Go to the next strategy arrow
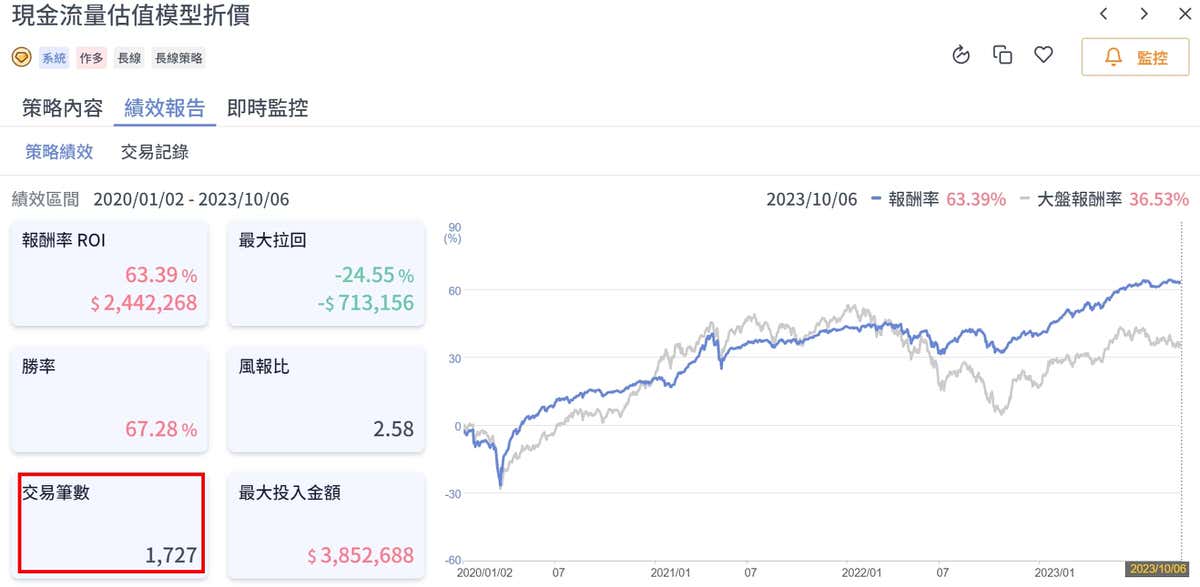This screenshot has height=587, width=1200. 1144,14
